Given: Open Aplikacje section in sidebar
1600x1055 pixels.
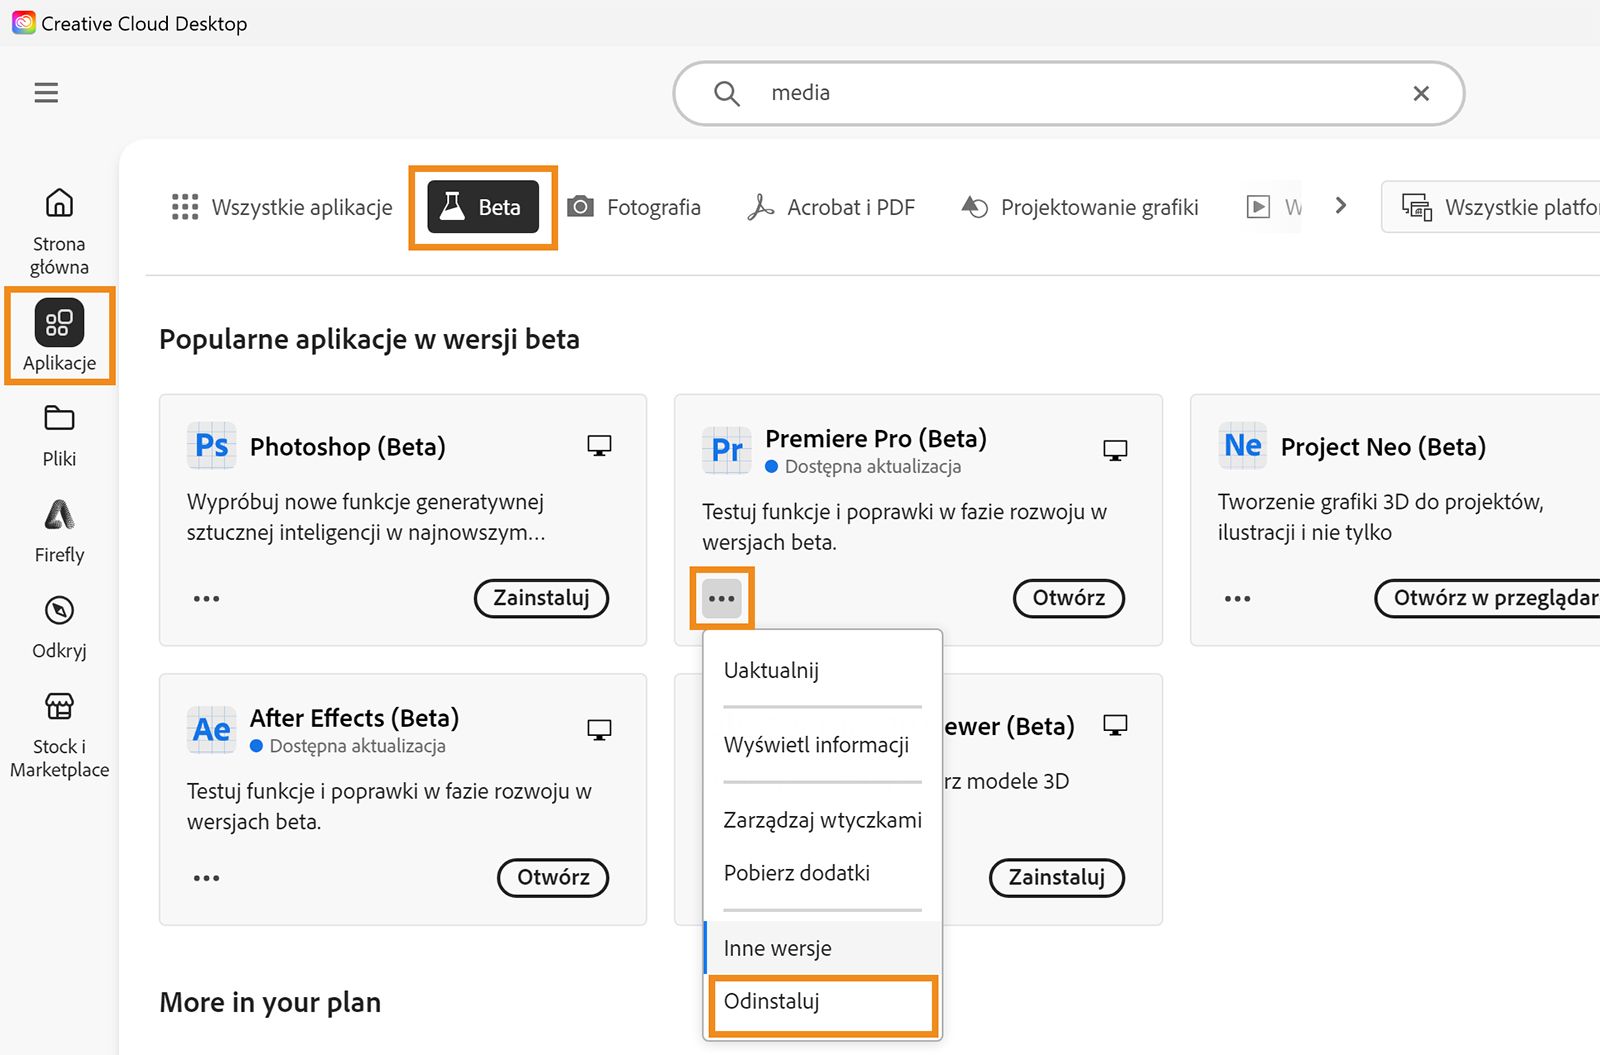Looking at the screenshot, I should (60, 336).
